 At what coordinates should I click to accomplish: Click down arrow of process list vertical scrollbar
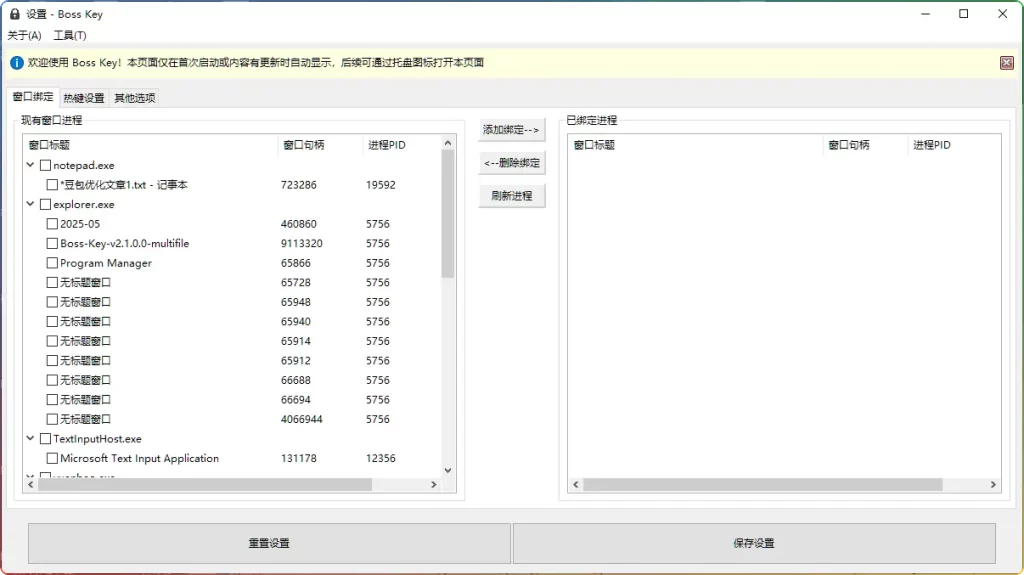point(447,470)
